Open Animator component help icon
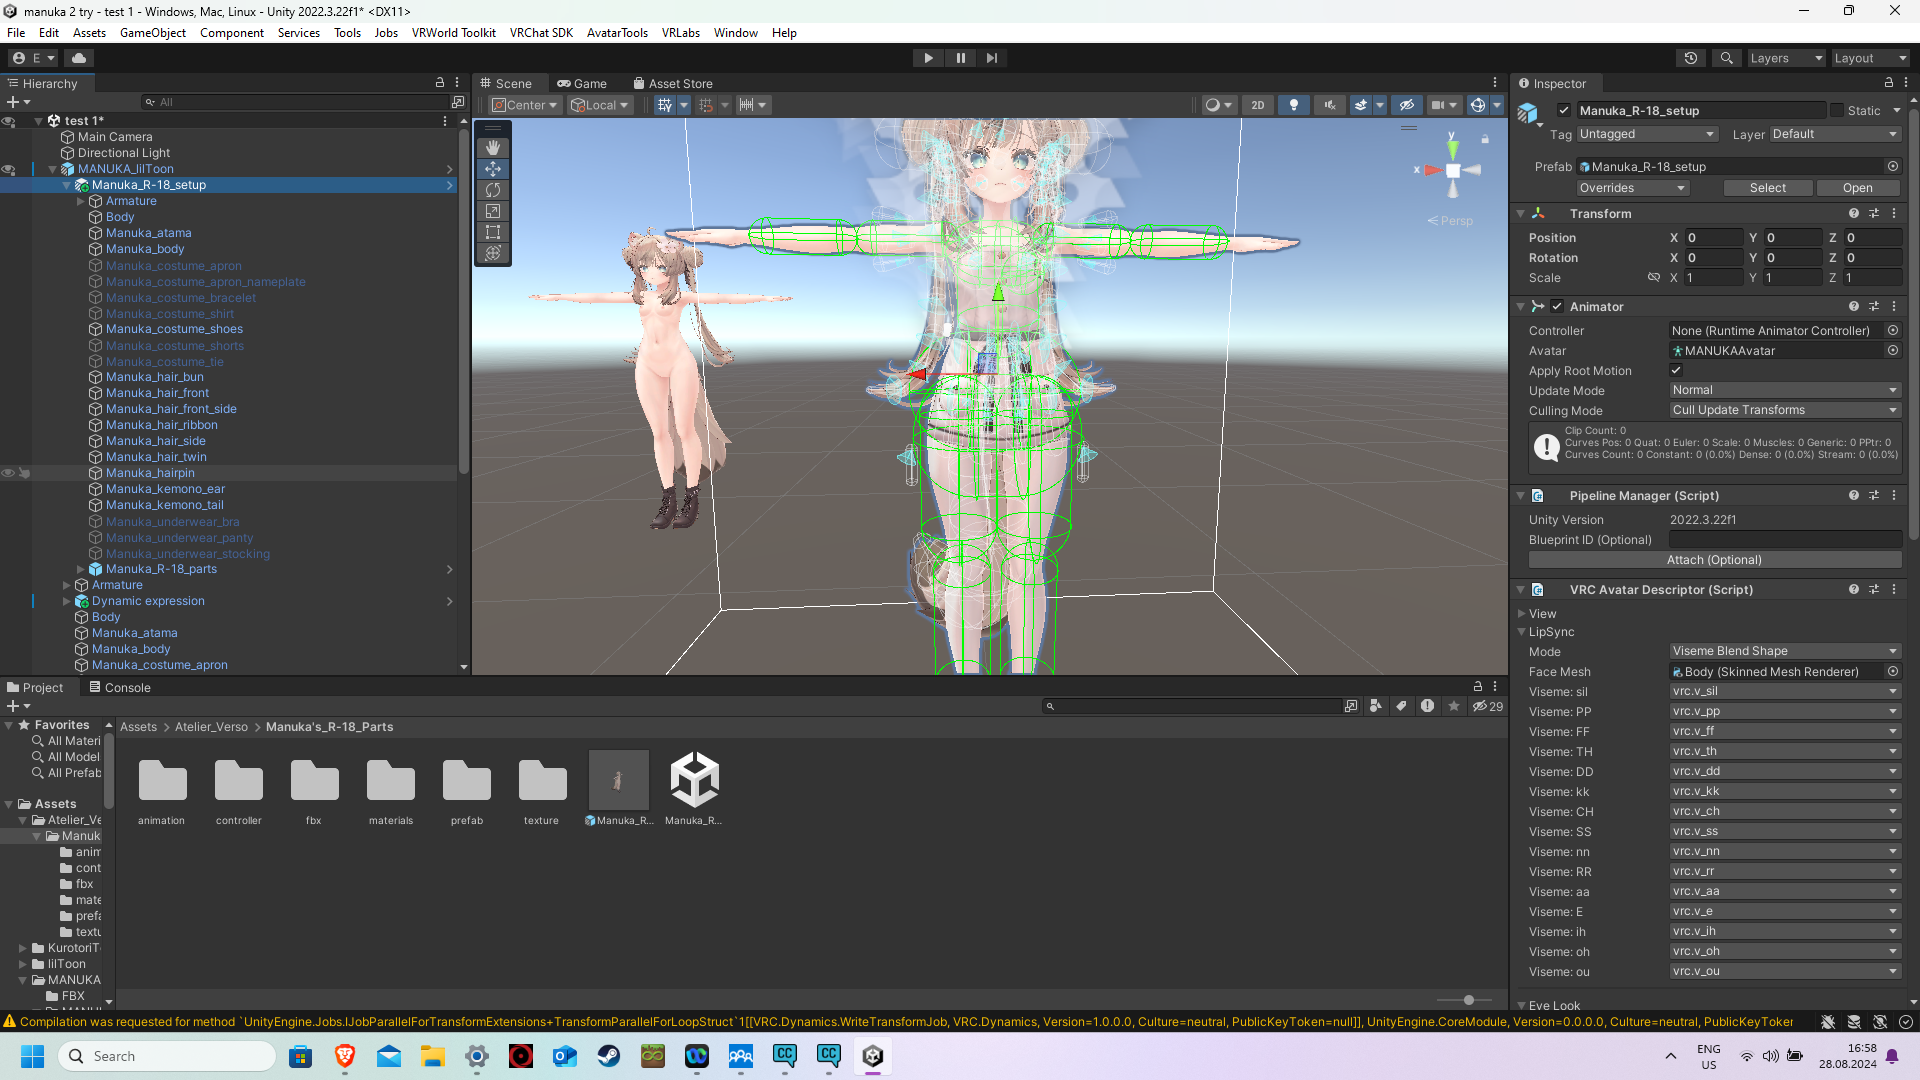This screenshot has width=1920, height=1080. pos(1854,306)
